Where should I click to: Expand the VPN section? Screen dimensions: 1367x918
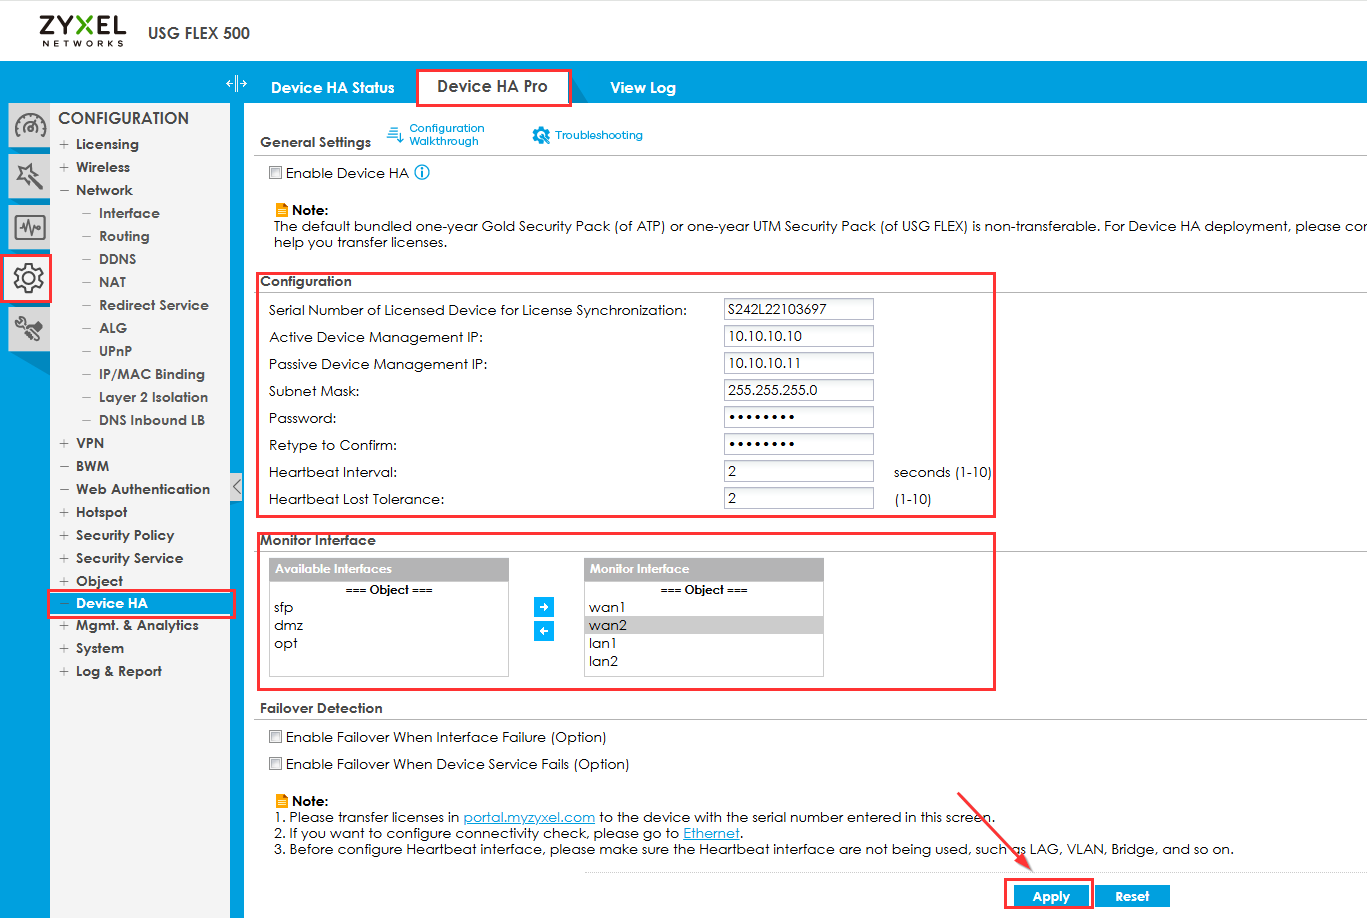(x=64, y=443)
